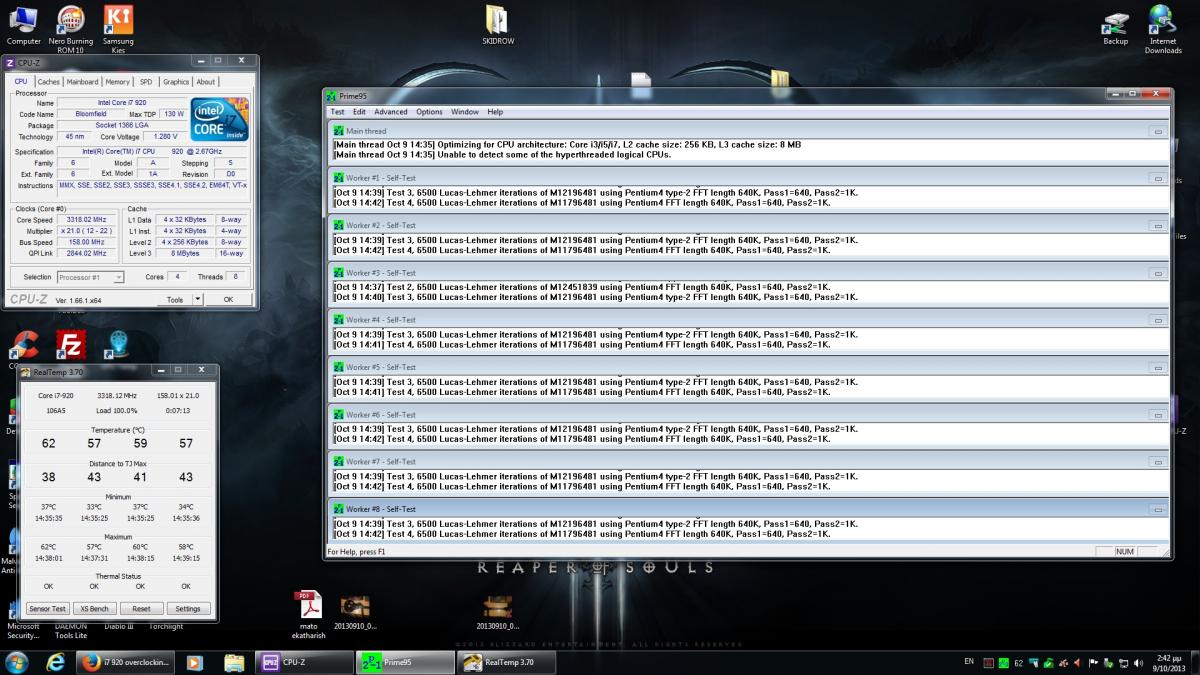Click the Reset button in RealTemp

tap(141, 608)
